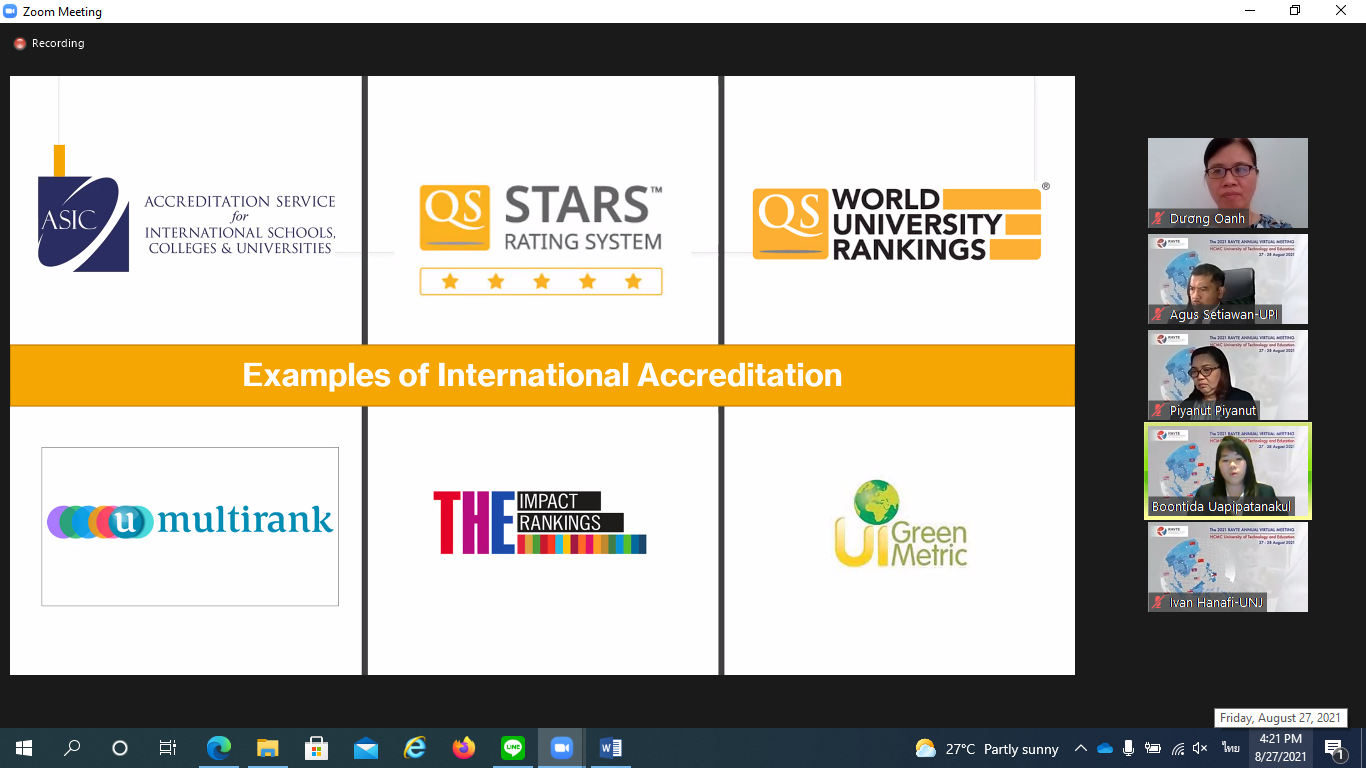Open File Explorer from the taskbar
The width and height of the screenshot is (1366, 768).
(267, 748)
